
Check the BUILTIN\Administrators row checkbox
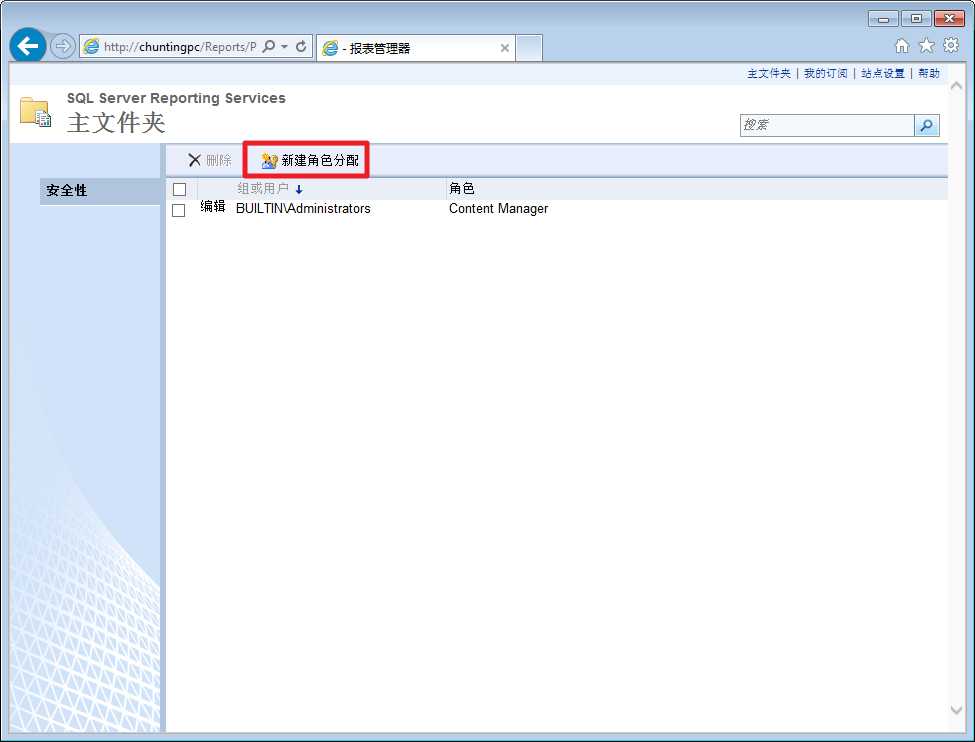(x=178, y=210)
